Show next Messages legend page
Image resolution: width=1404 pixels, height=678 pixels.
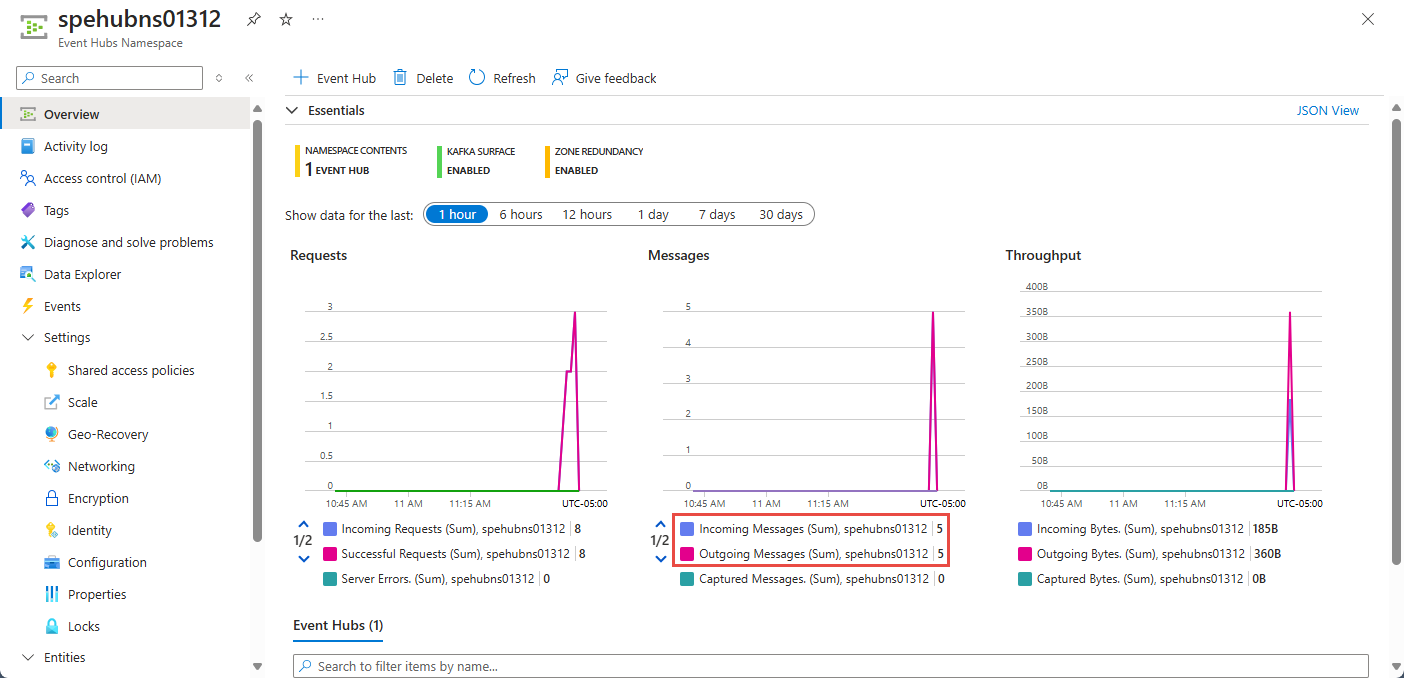660,558
